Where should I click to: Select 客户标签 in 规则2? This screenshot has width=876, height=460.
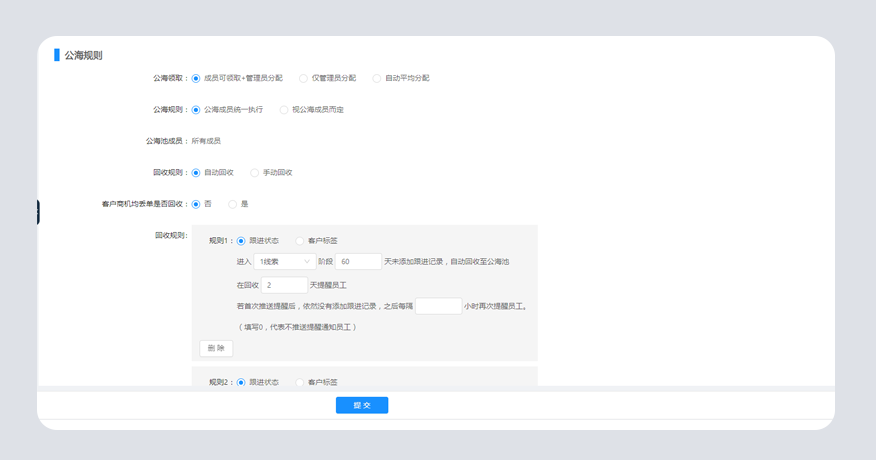[x=300, y=382]
